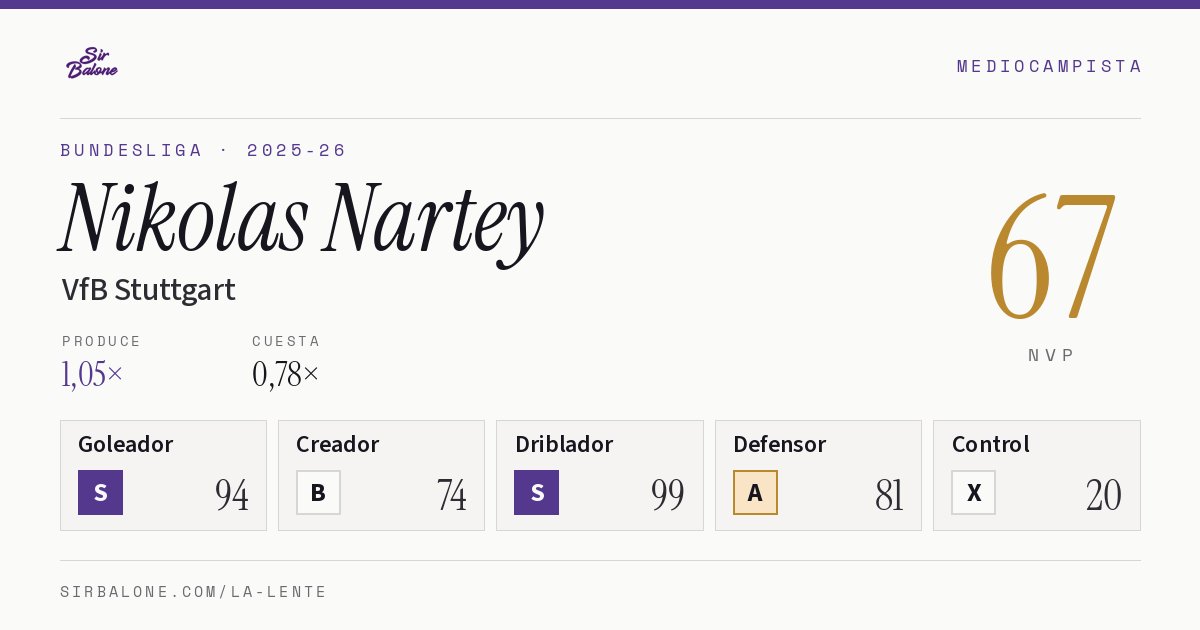The image size is (1200, 630).
Task: Click the Goleador score 94
Action: (232, 495)
